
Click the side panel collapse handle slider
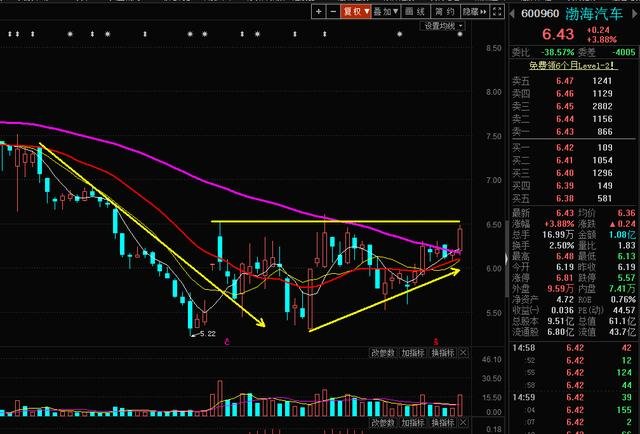507,259
